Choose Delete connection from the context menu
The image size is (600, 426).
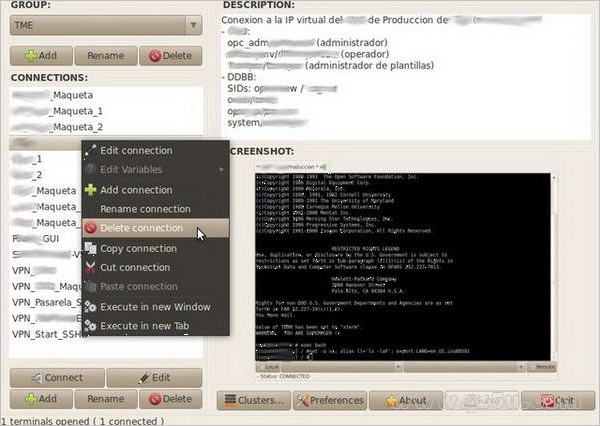click(141, 229)
